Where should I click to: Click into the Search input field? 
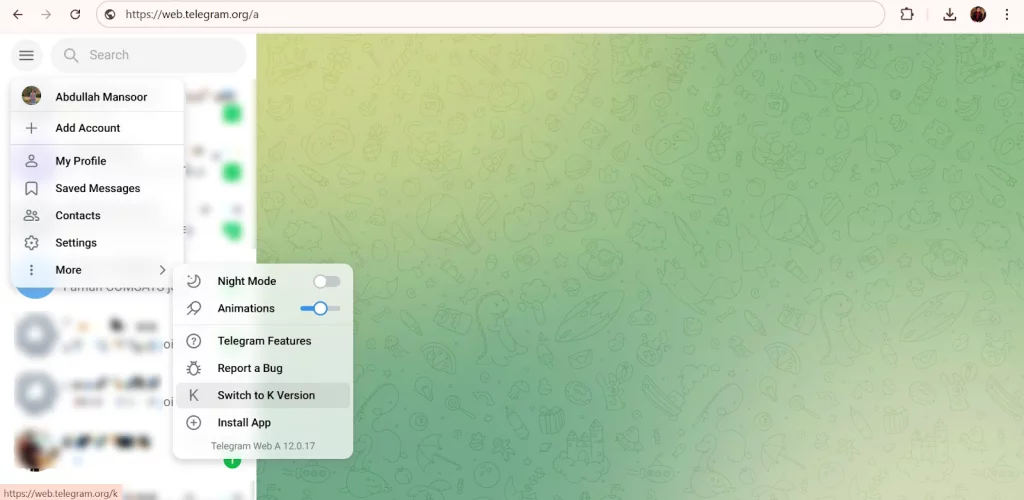coord(148,55)
